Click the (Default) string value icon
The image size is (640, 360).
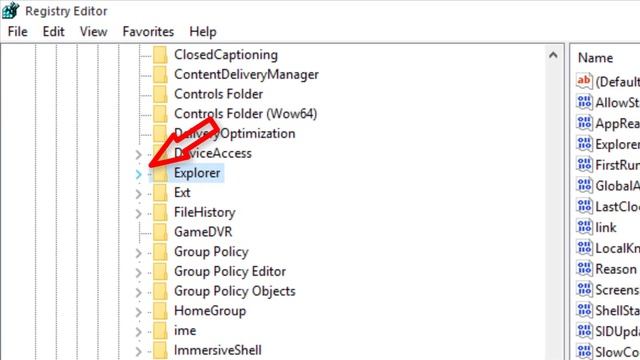click(x=584, y=81)
